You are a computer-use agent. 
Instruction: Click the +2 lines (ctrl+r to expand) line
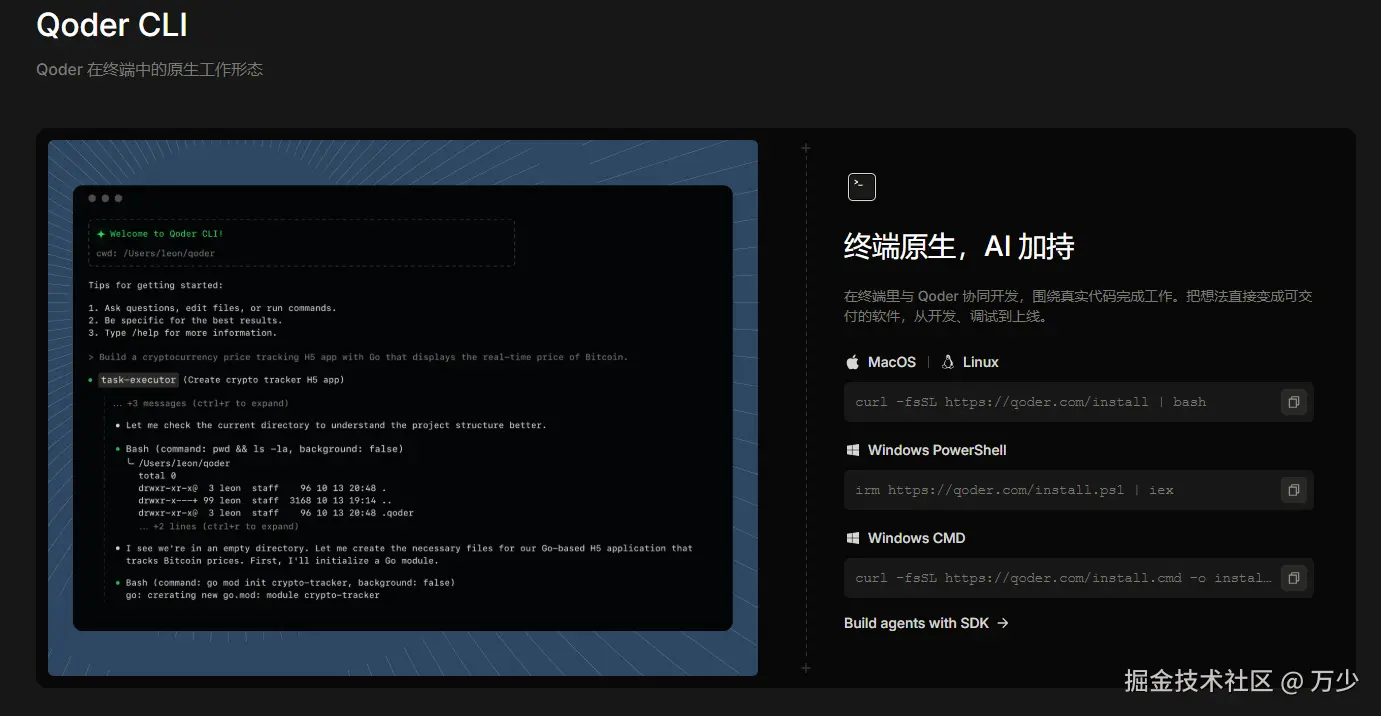(x=218, y=526)
